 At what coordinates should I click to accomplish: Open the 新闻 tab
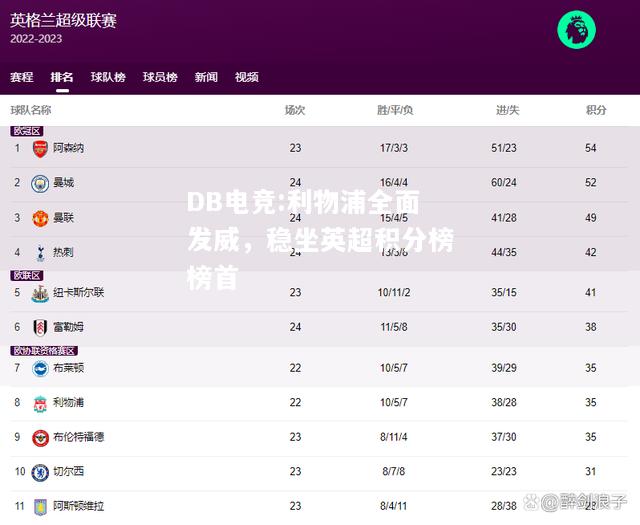click(x=206, y=77)
